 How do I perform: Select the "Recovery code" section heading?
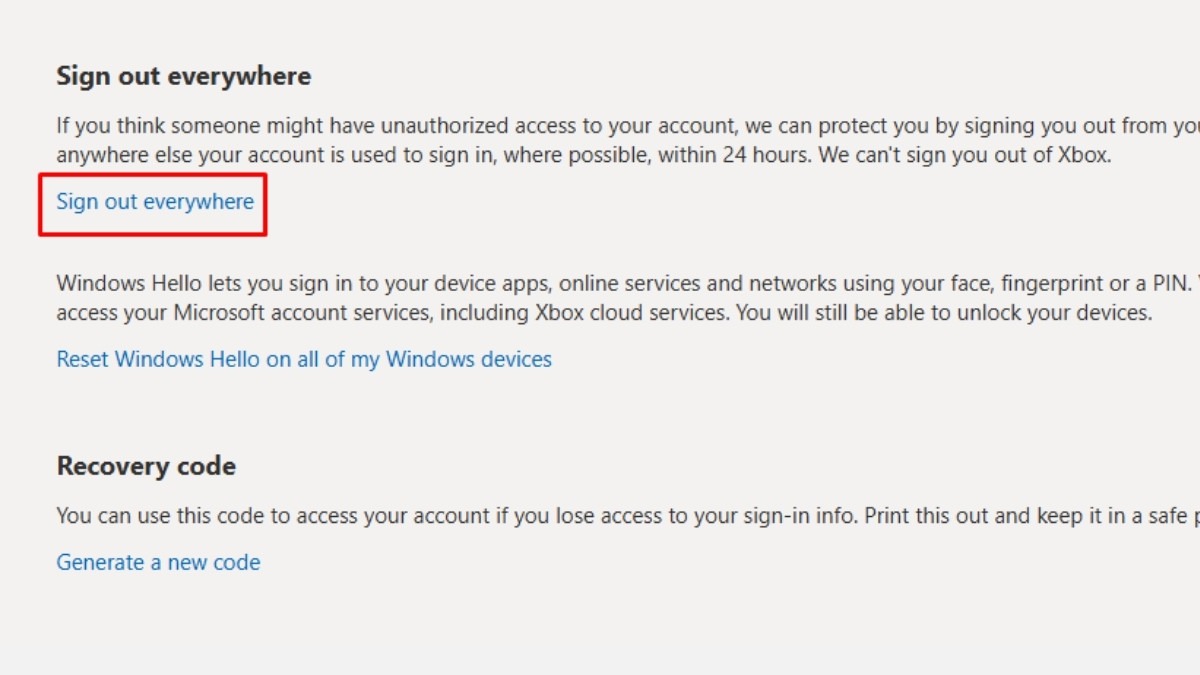click(146, 466)
